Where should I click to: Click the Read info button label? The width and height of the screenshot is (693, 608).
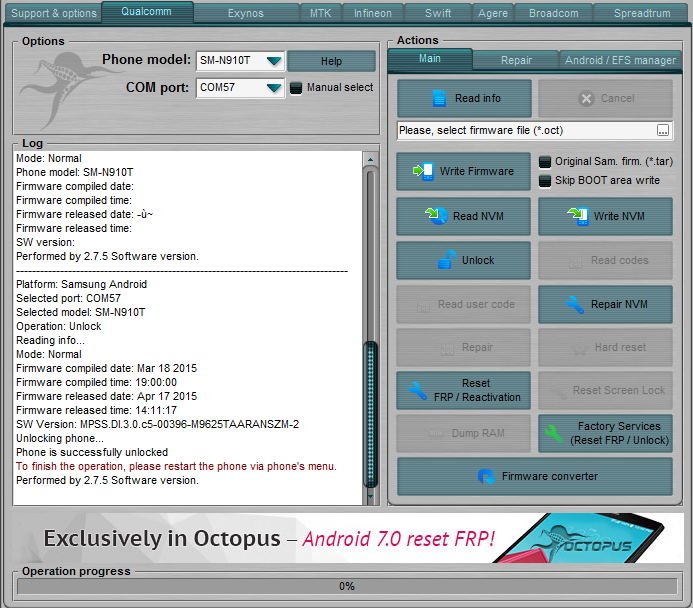[478, 98]
